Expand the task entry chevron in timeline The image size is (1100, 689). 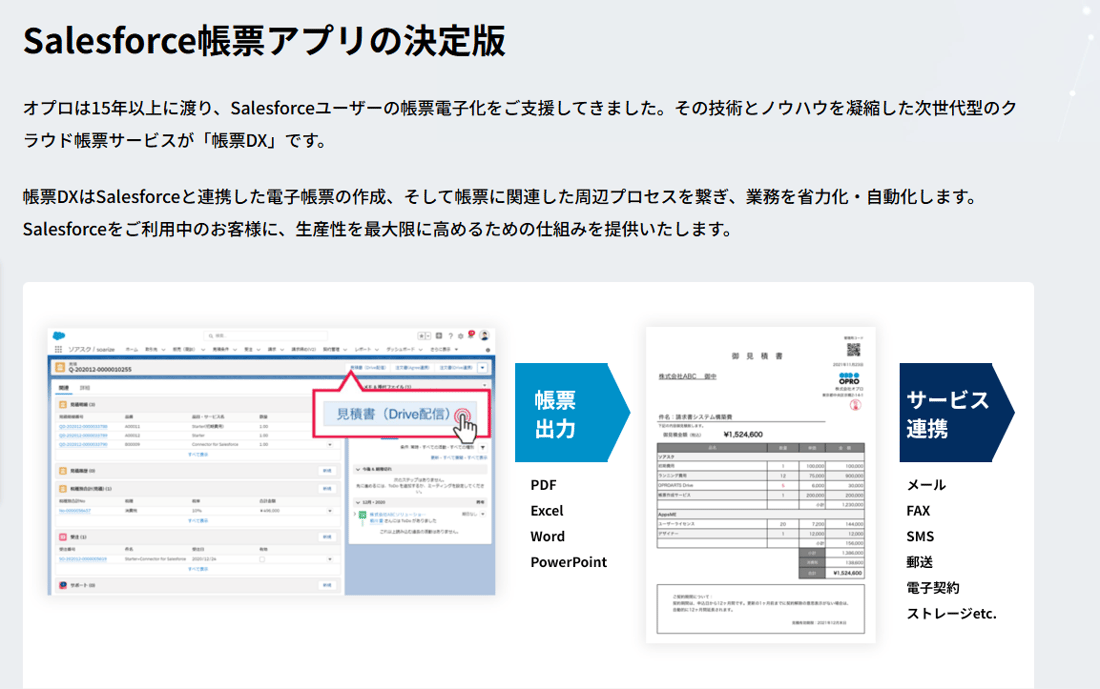(x=354, y=514)
